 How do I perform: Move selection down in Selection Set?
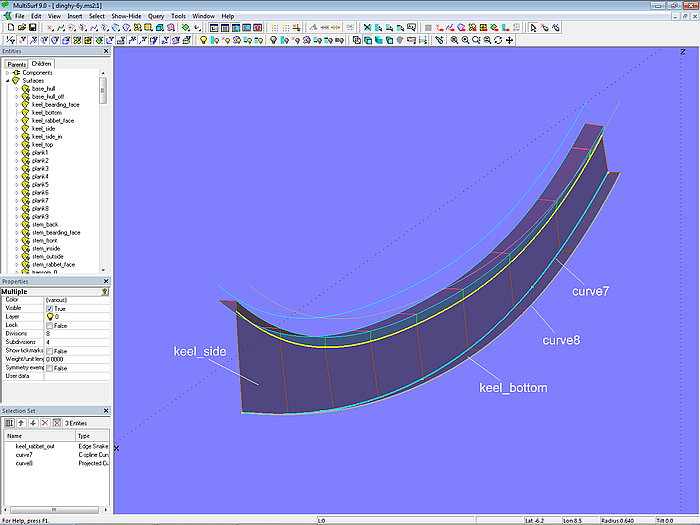tap(32, 424)
